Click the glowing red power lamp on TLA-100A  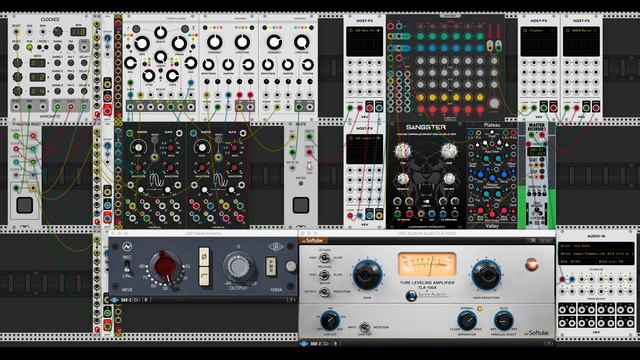click(531, 265)
